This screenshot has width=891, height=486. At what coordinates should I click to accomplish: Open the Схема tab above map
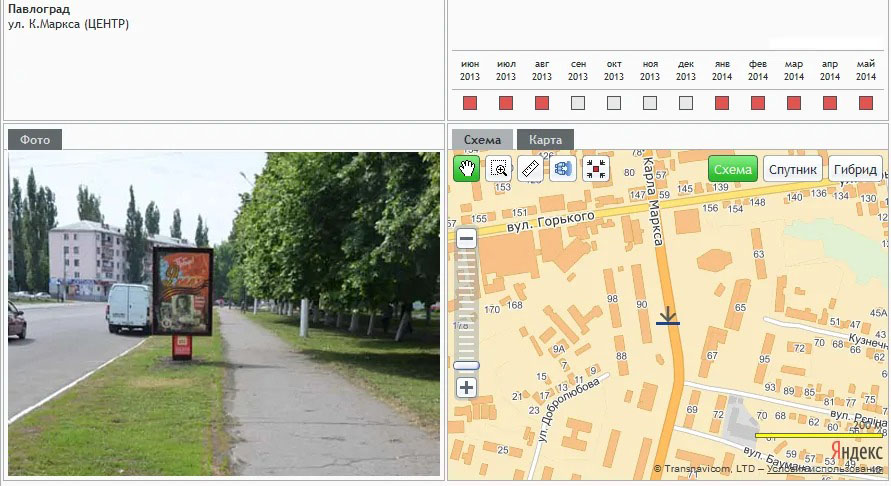coord(482,140)
